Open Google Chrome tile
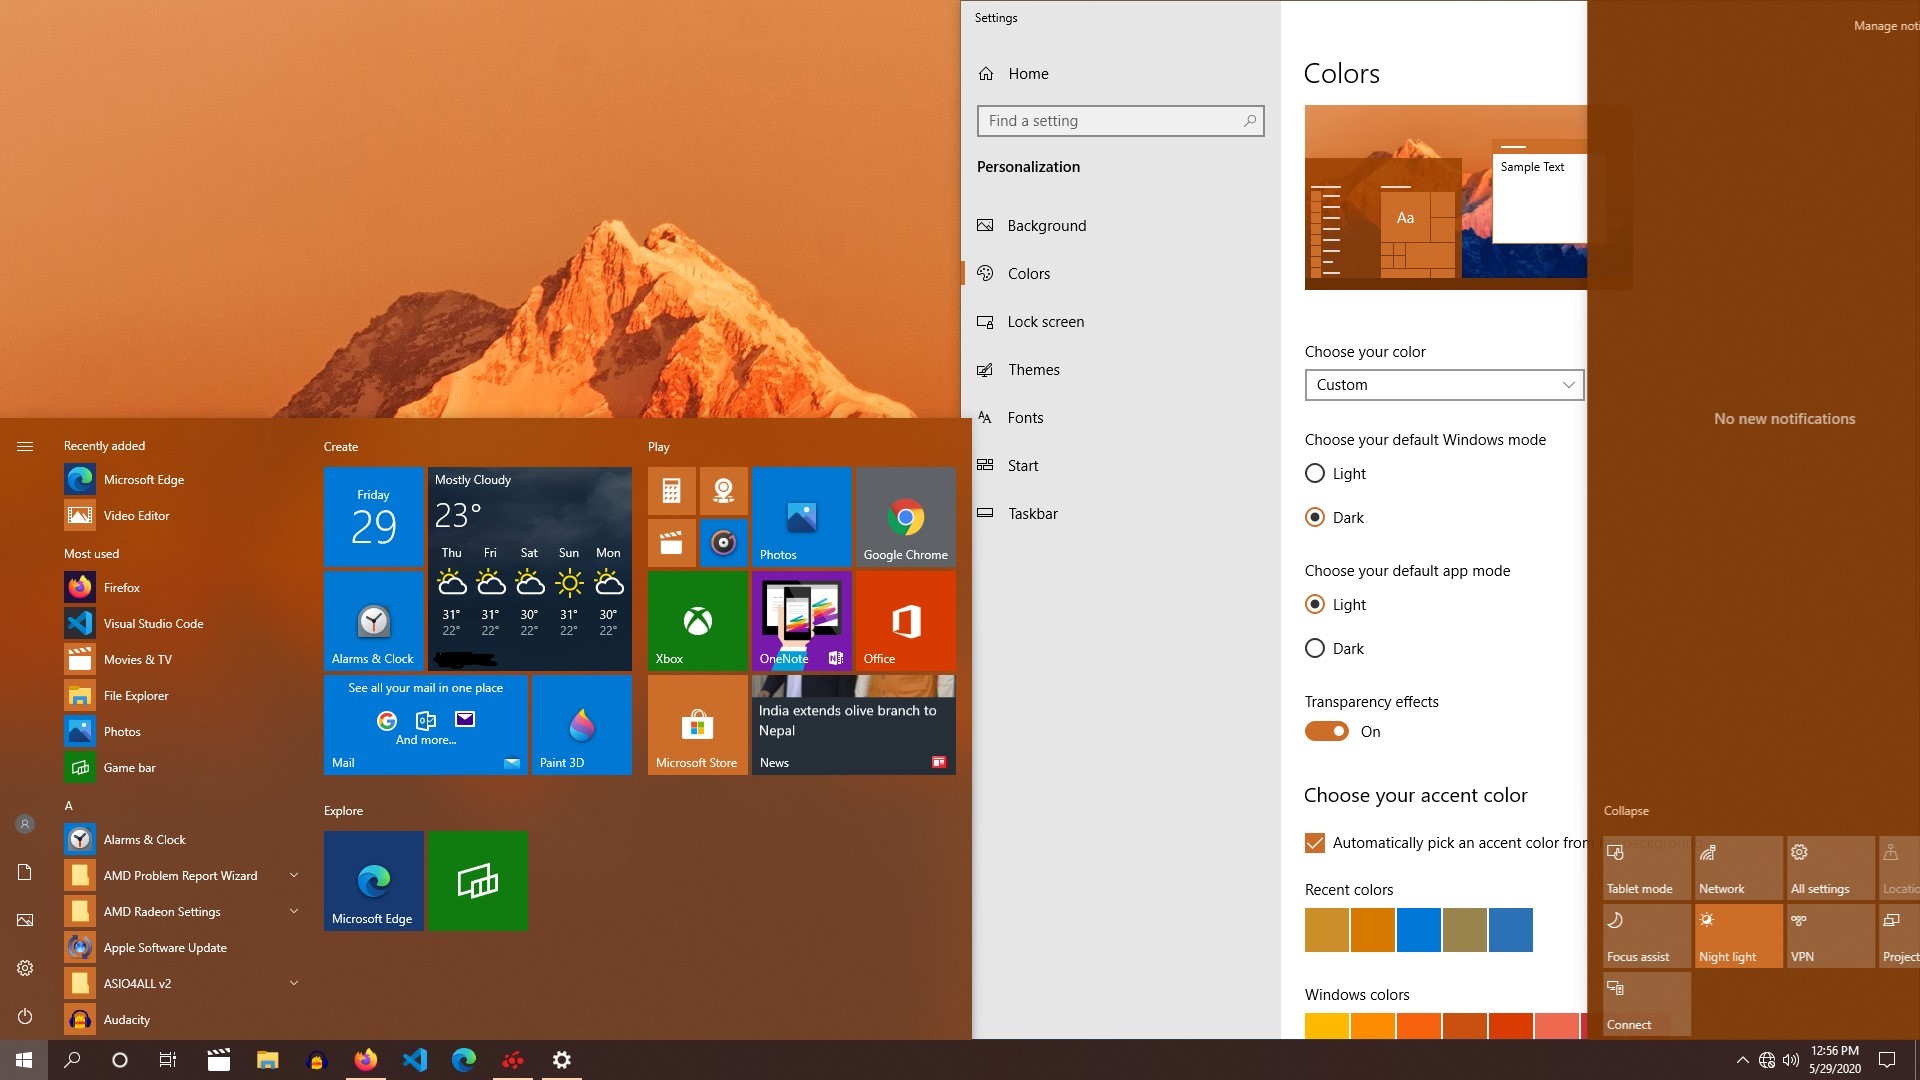Screen dimensions: 1920x1080 905,517
